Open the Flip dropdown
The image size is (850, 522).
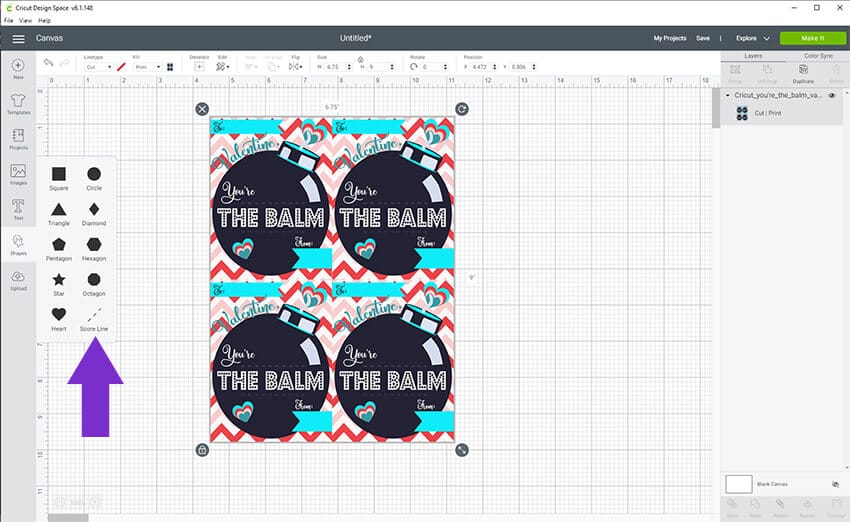point(296,67)
